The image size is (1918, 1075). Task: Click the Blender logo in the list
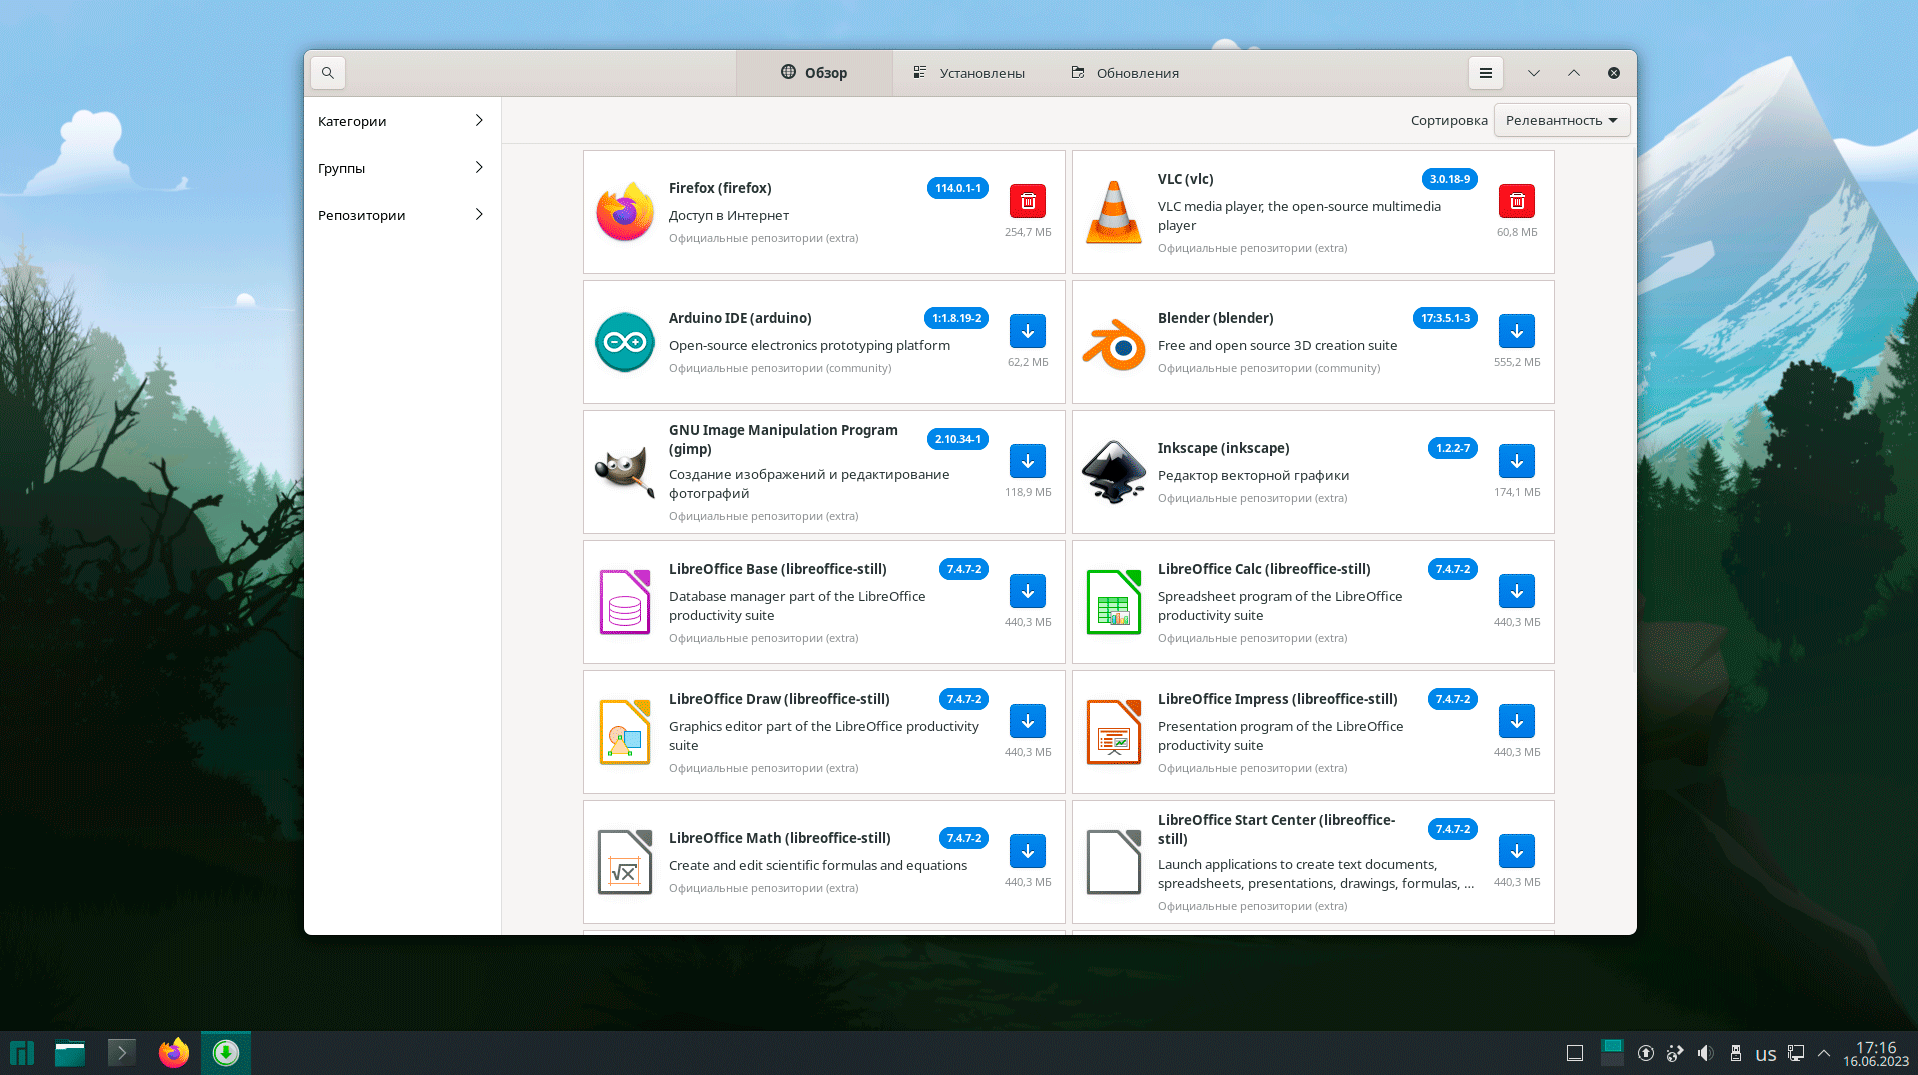(x=1114, y=343)
